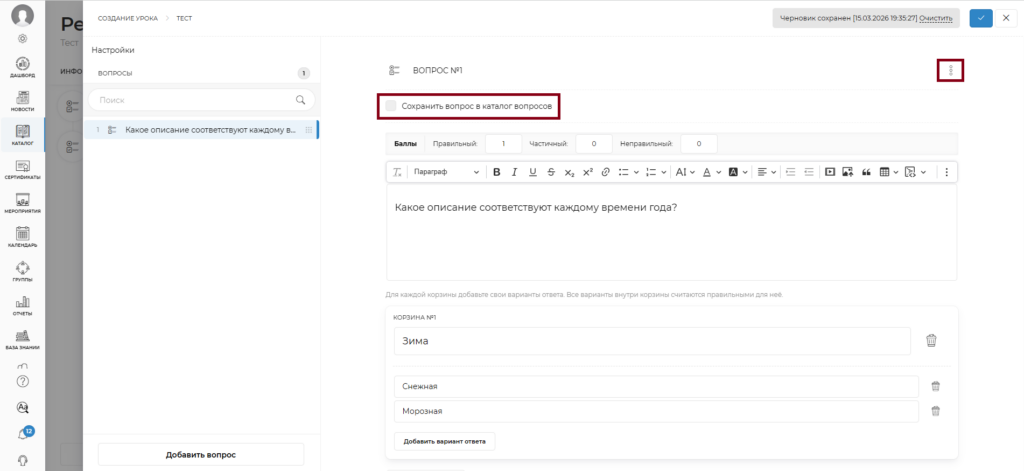Toggle bold formatting in the editor toolbar
The height and width of the screenshot is (471, 1024).
pos(496,172)
